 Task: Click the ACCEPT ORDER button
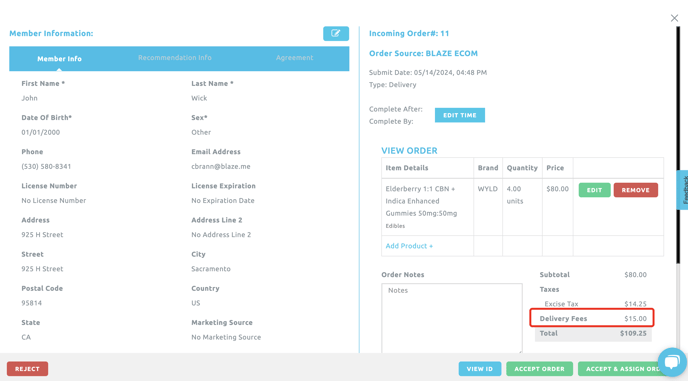pos(539,369)
